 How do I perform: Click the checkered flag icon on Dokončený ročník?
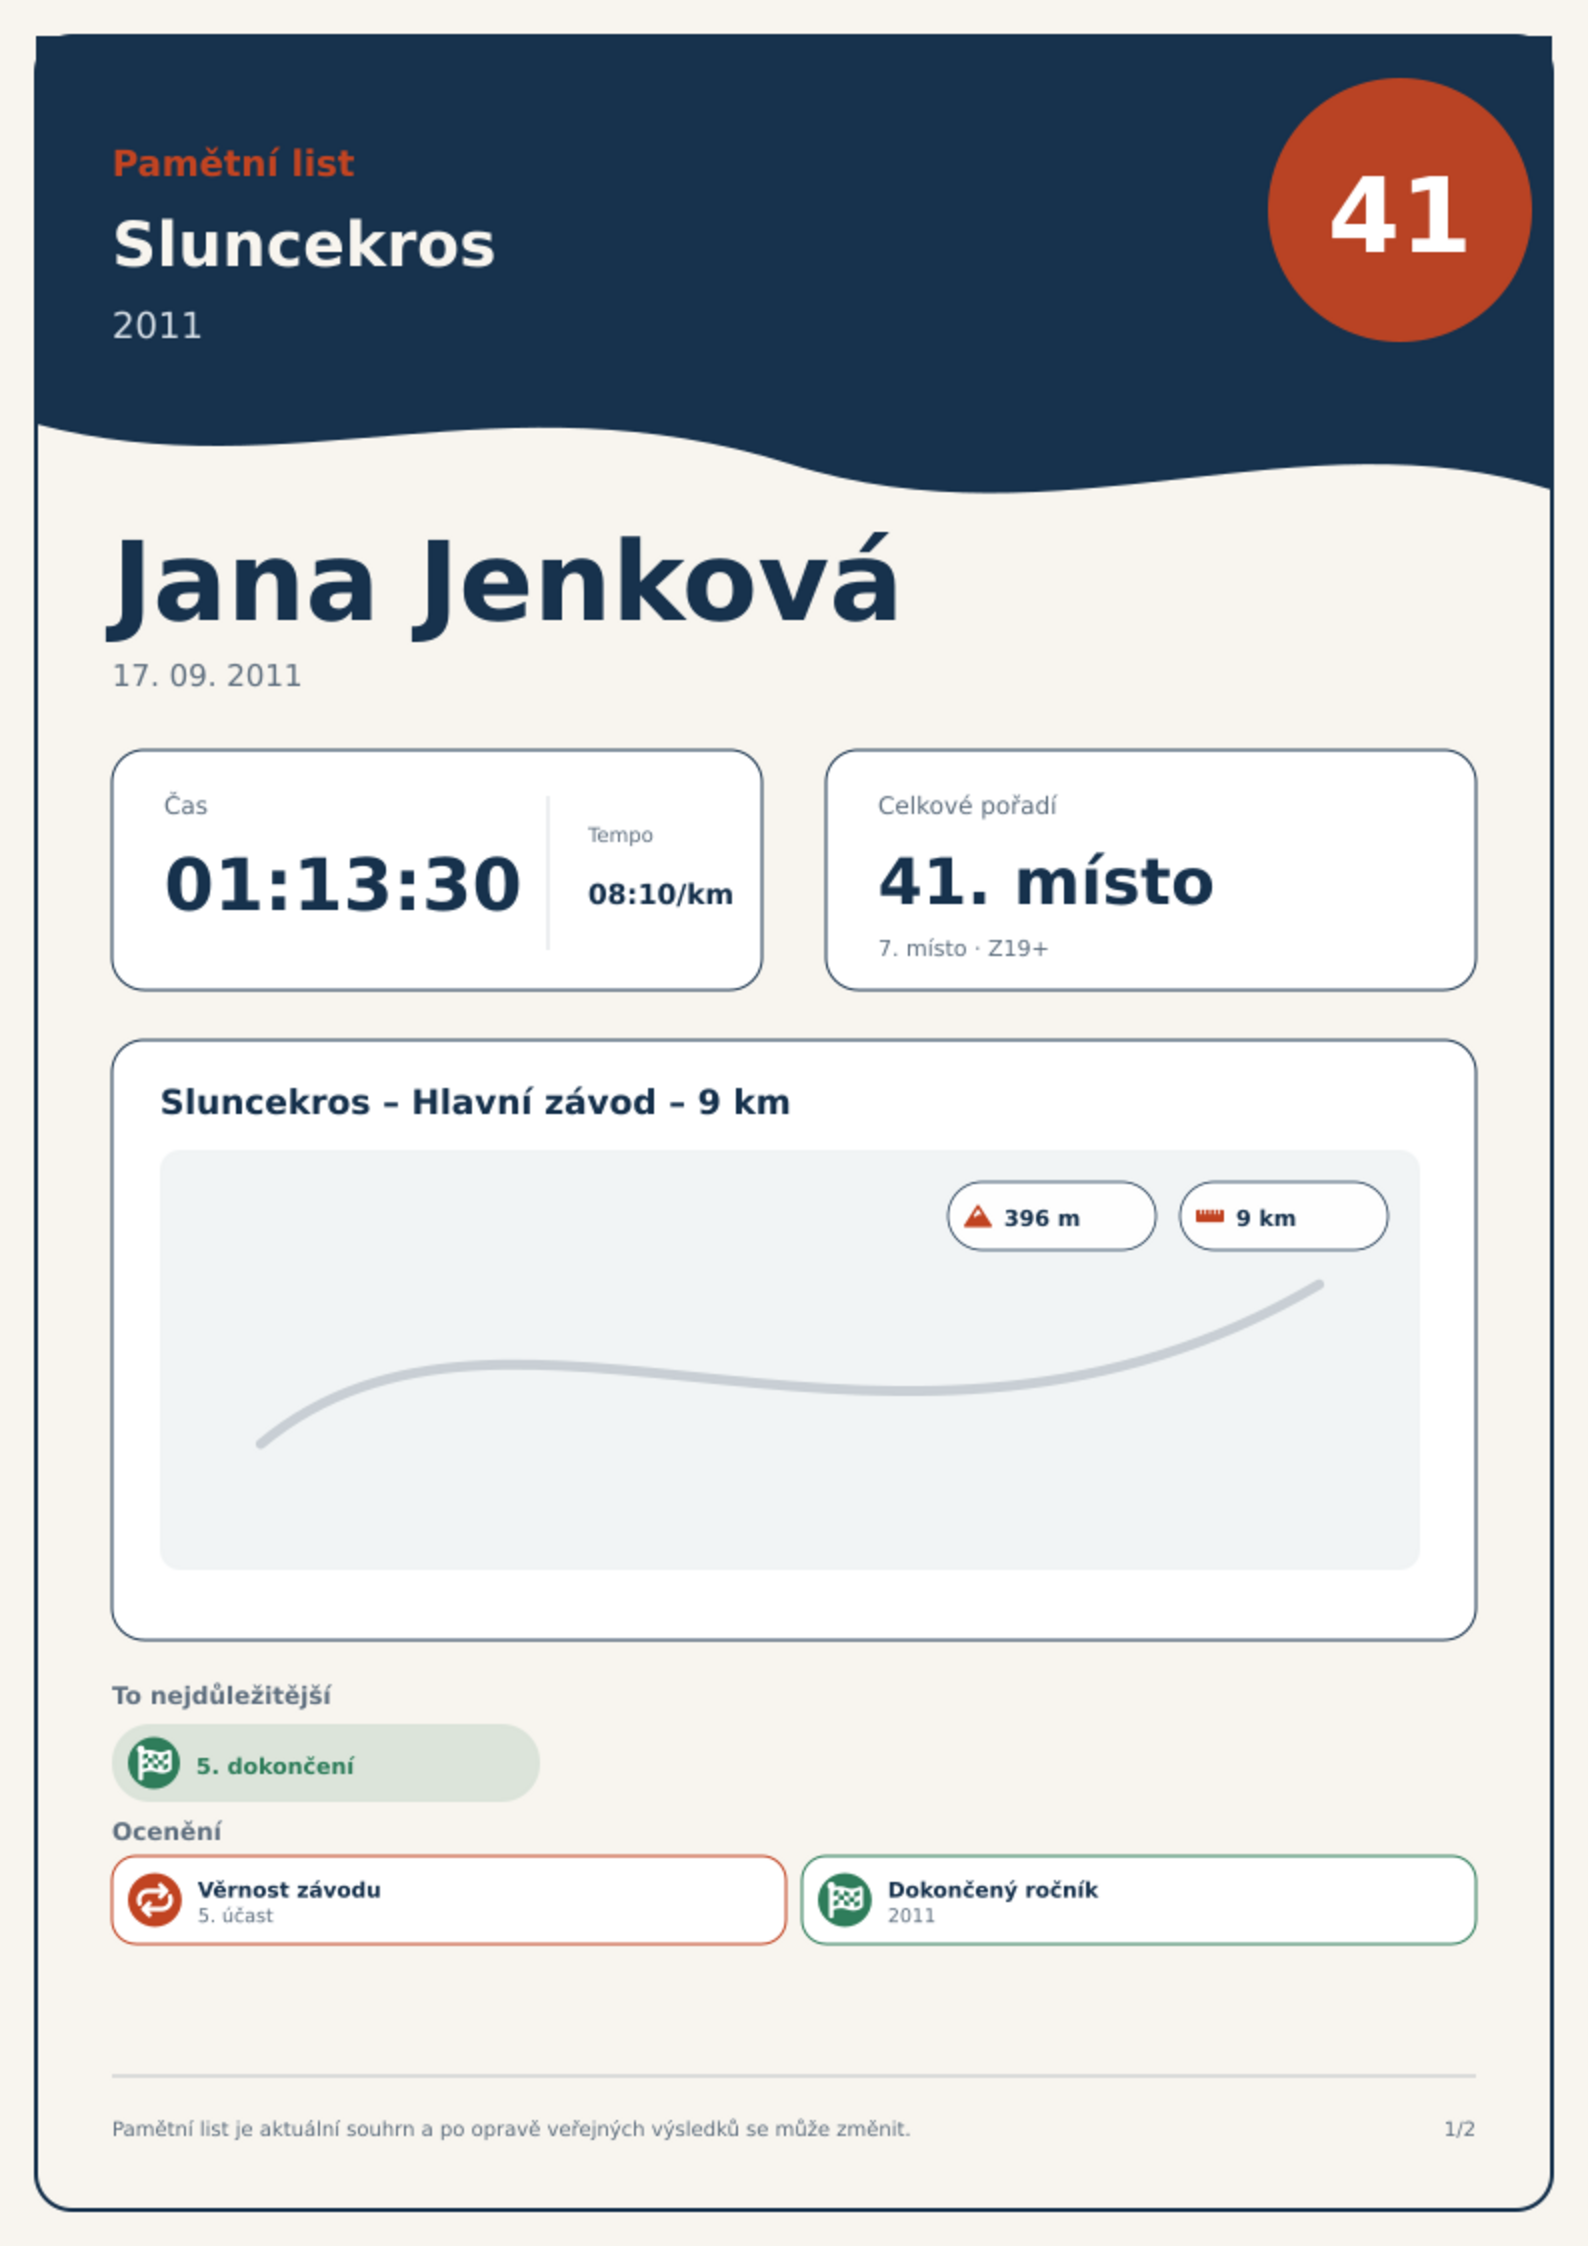(844, 1899)
